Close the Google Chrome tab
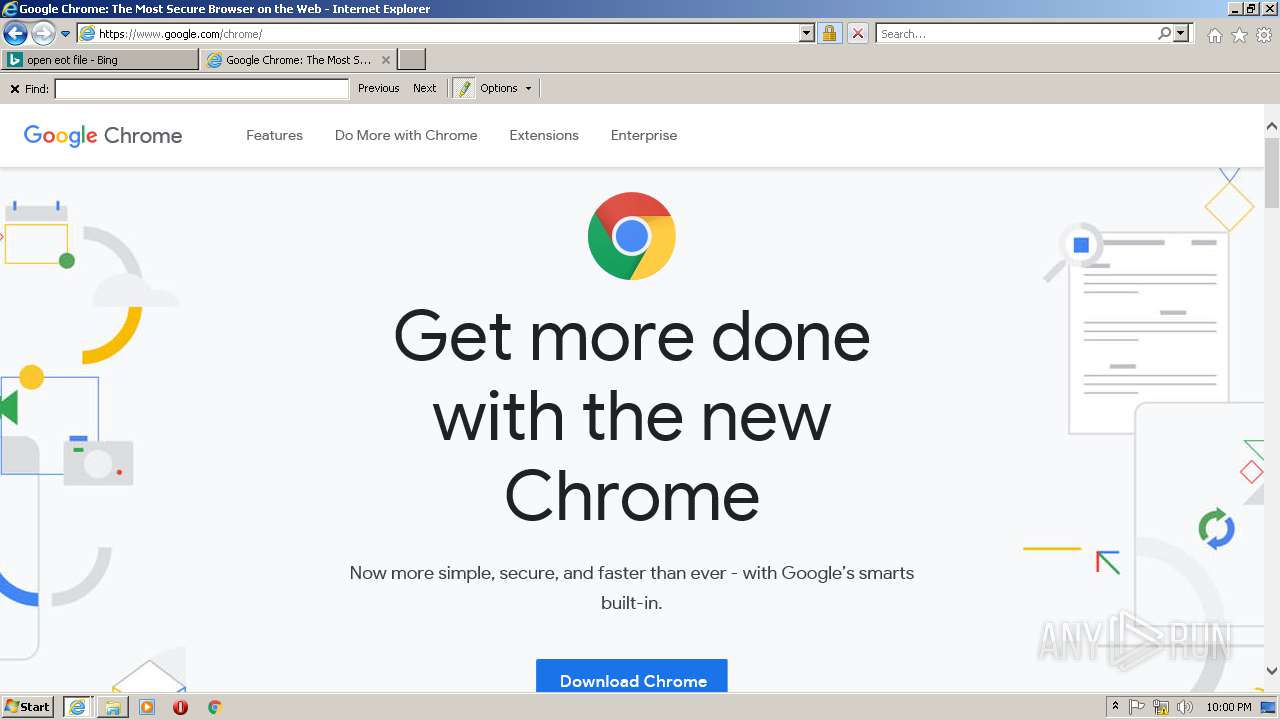This screenshot has height=720, width=1280. 386,60
